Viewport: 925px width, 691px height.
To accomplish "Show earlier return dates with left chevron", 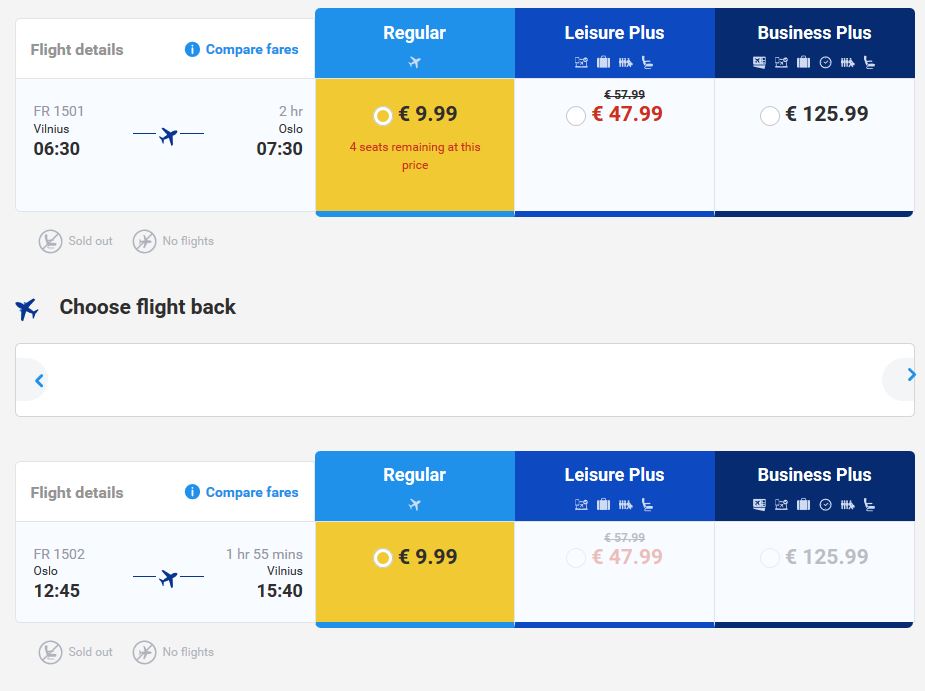I will coord(40,381).
